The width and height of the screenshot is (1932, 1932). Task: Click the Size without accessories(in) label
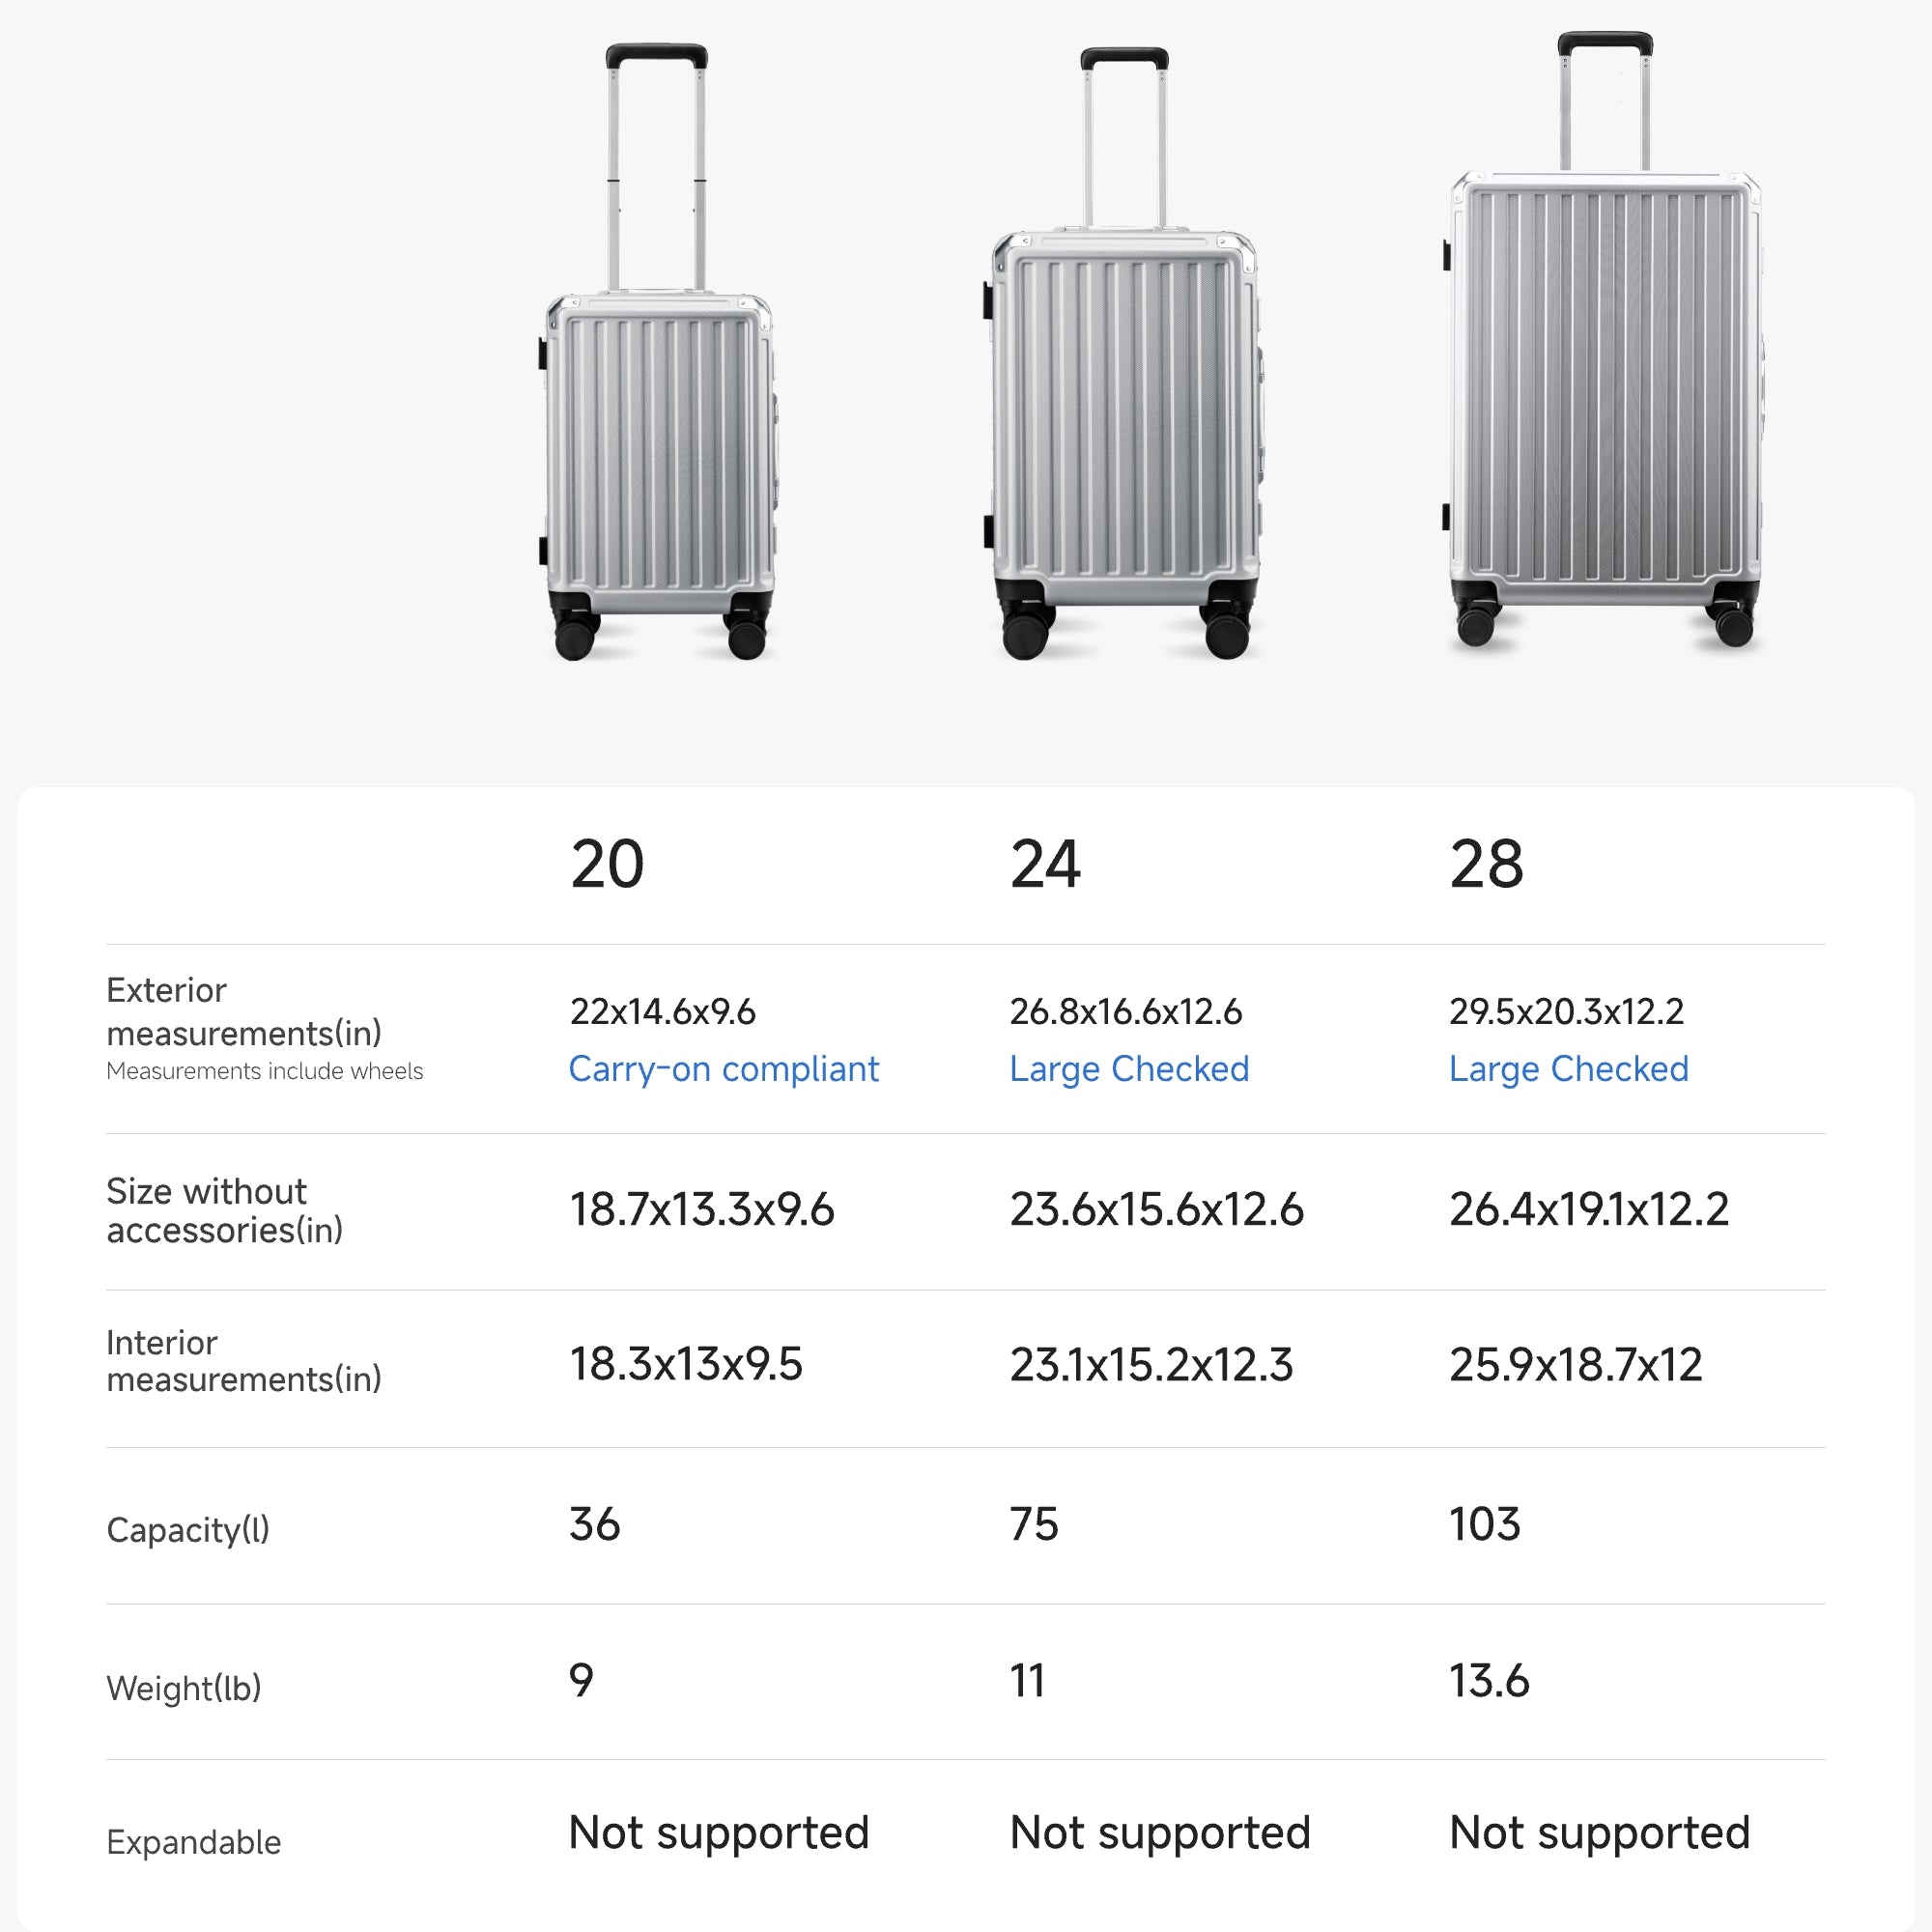tap(224, 1210)
